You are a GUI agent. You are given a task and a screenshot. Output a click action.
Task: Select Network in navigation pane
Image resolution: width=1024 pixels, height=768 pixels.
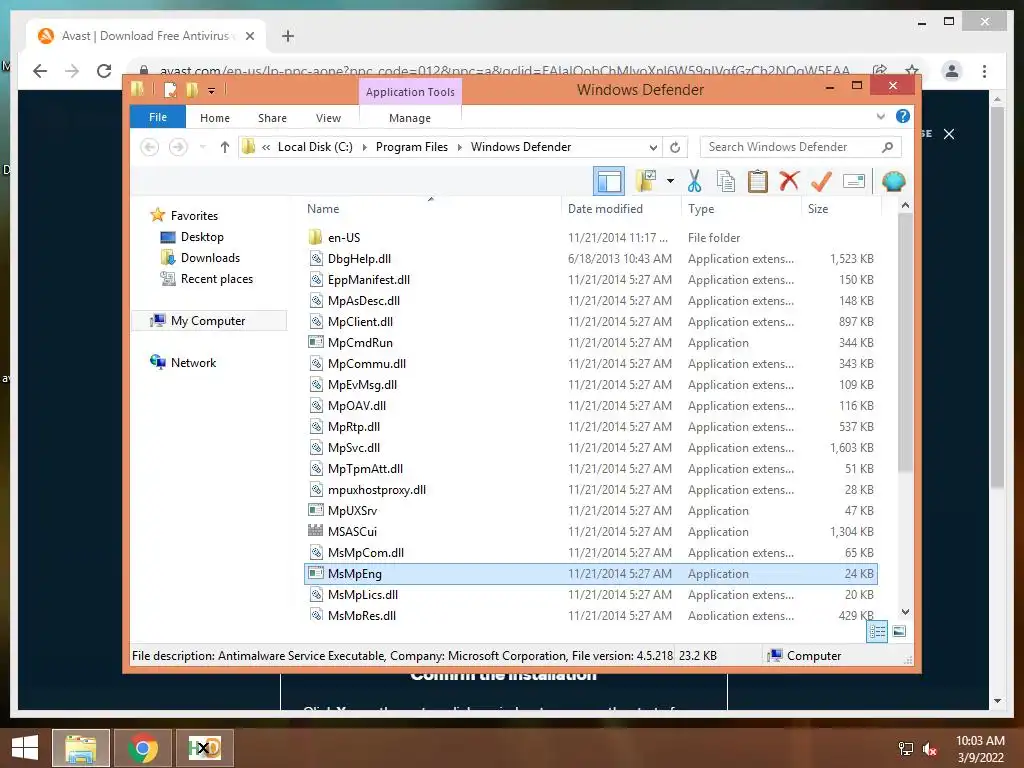pos(193,362)
